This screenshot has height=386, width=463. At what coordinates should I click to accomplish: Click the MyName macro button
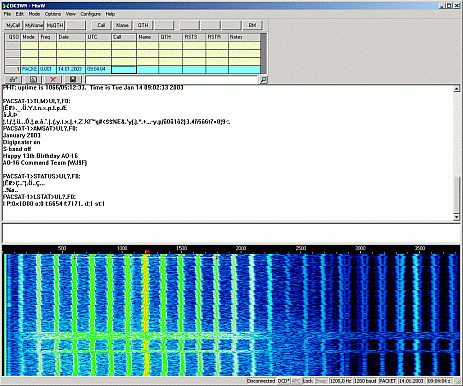pos(34,25)
